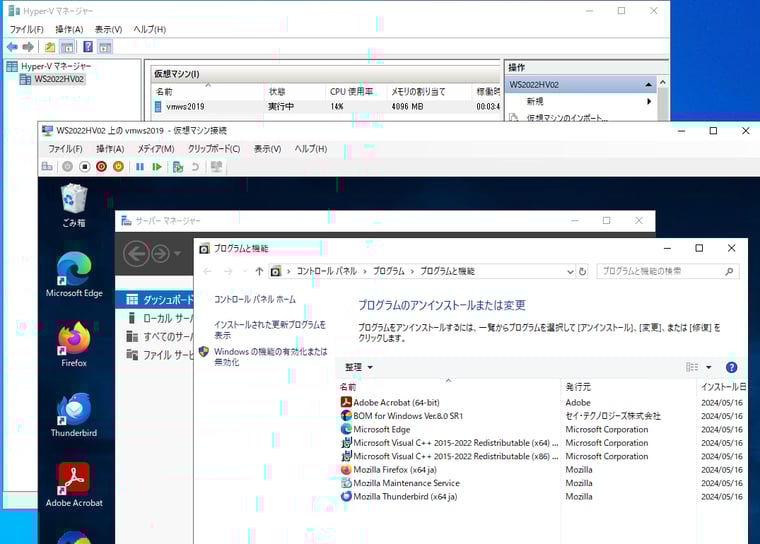This screenshot has width=760, height=544.
Task: Click the Server Manager forward arrow button
Action: [160, 254]
